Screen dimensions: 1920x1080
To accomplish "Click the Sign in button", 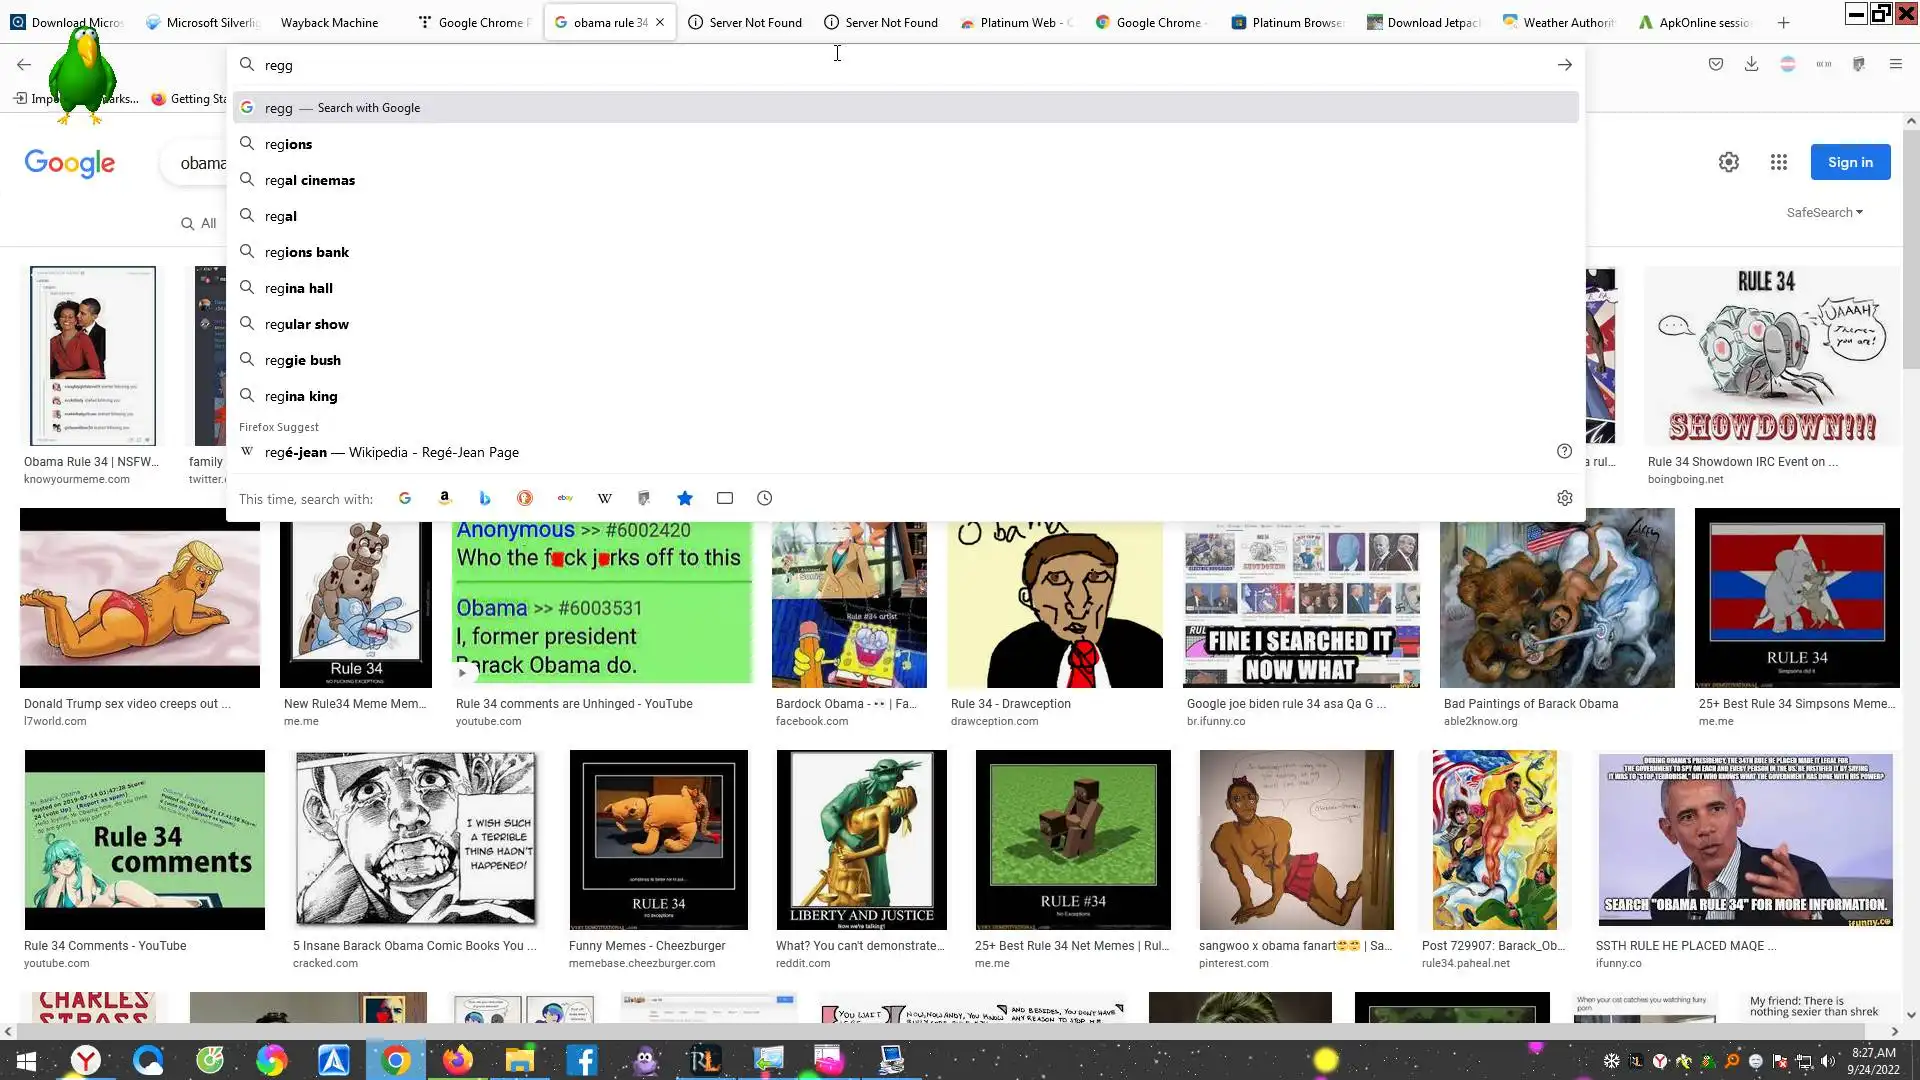I will [1850, 162].
